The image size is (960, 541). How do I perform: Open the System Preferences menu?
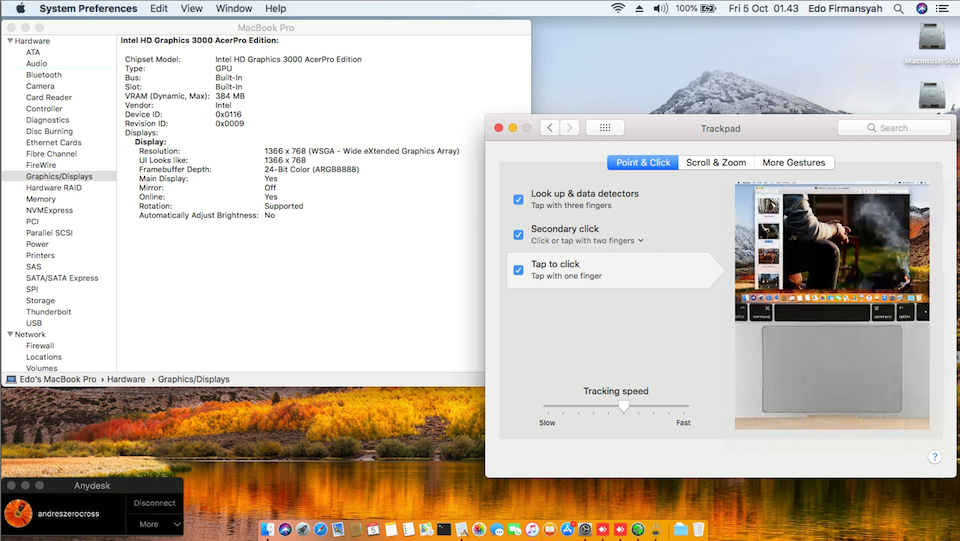(x=88, y=9)
